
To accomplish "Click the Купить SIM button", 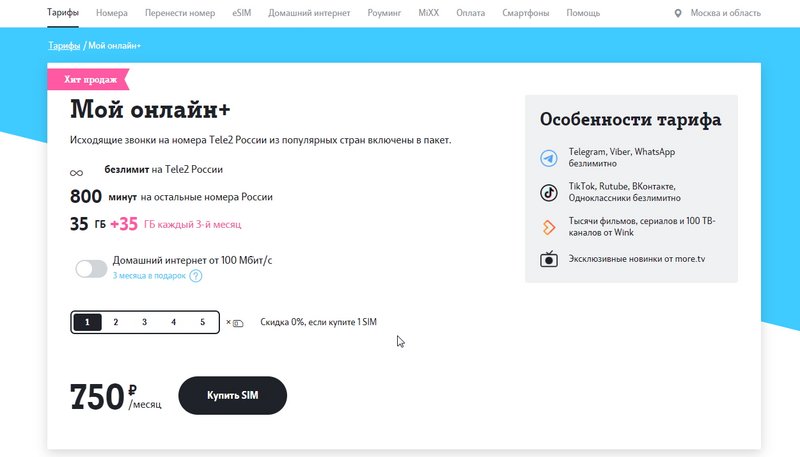I will [233, 395].
